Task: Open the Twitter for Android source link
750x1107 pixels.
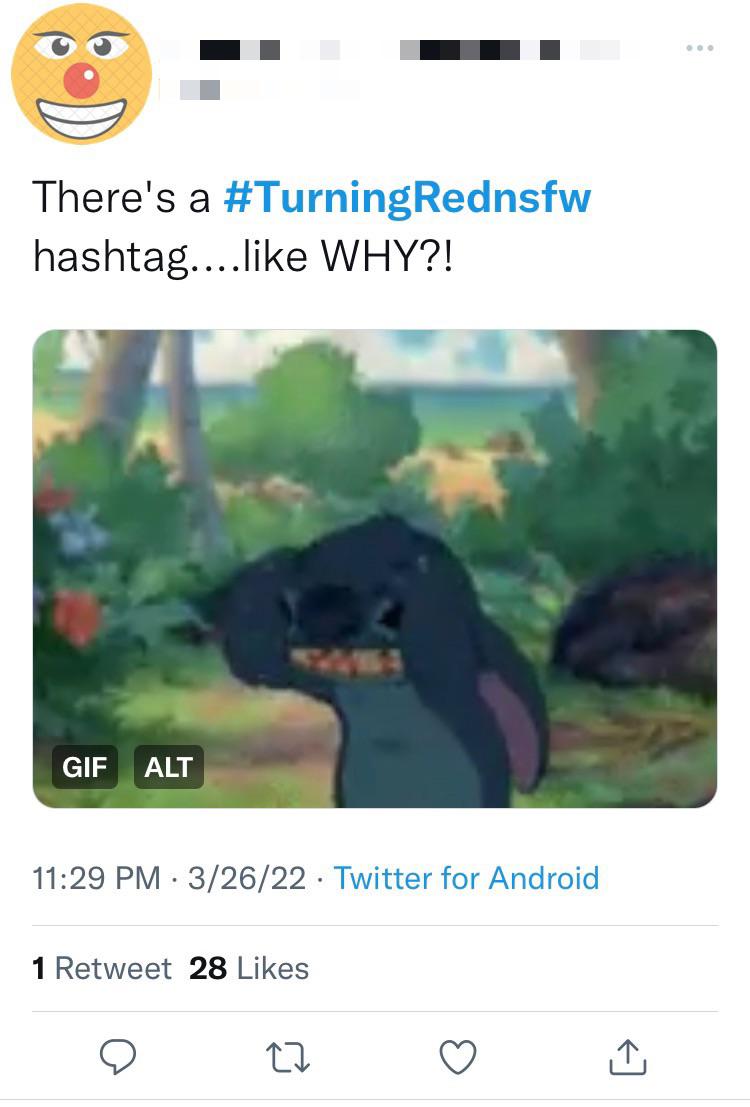Action: (466, 878)
